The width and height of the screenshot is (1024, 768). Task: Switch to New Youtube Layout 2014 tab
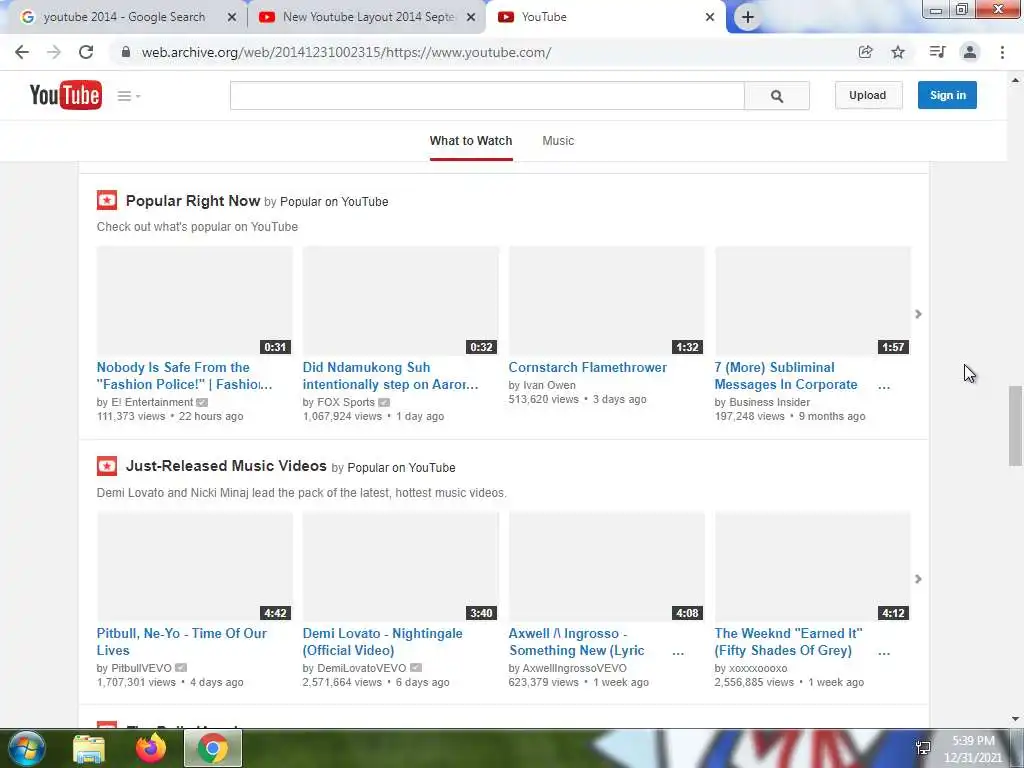(x=368, y=17)
